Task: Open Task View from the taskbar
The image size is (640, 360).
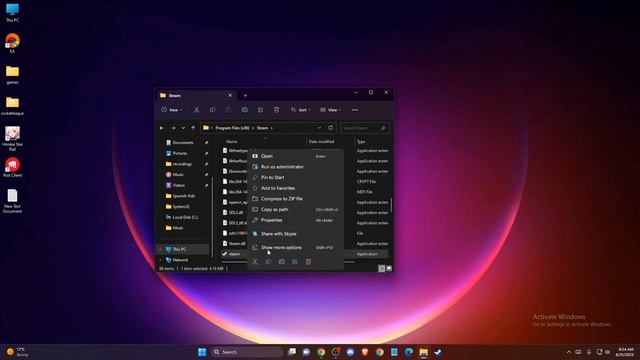Action: click(292, 352)
